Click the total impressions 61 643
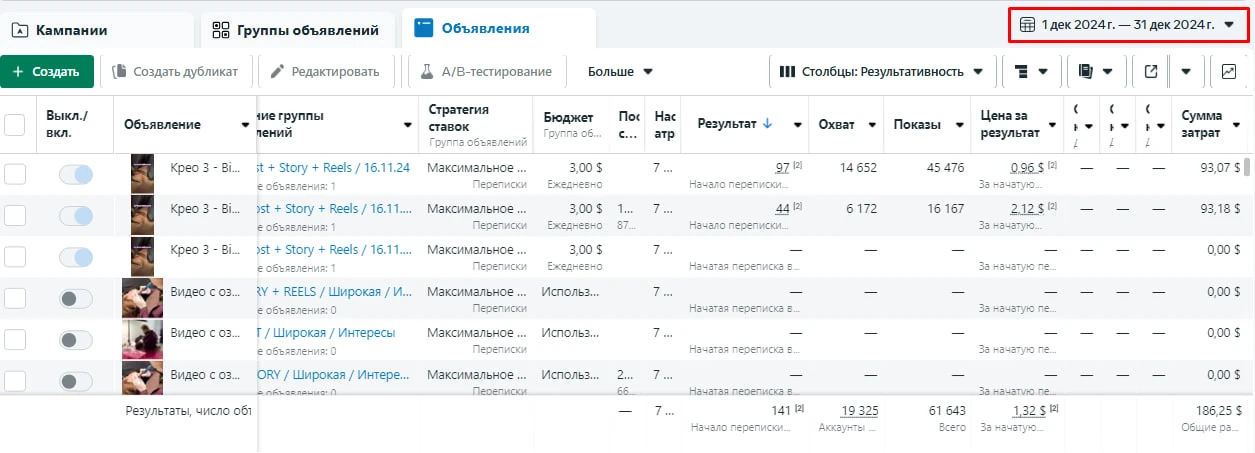The height and width of the screenshot is (453, 1255). [947, 410]
